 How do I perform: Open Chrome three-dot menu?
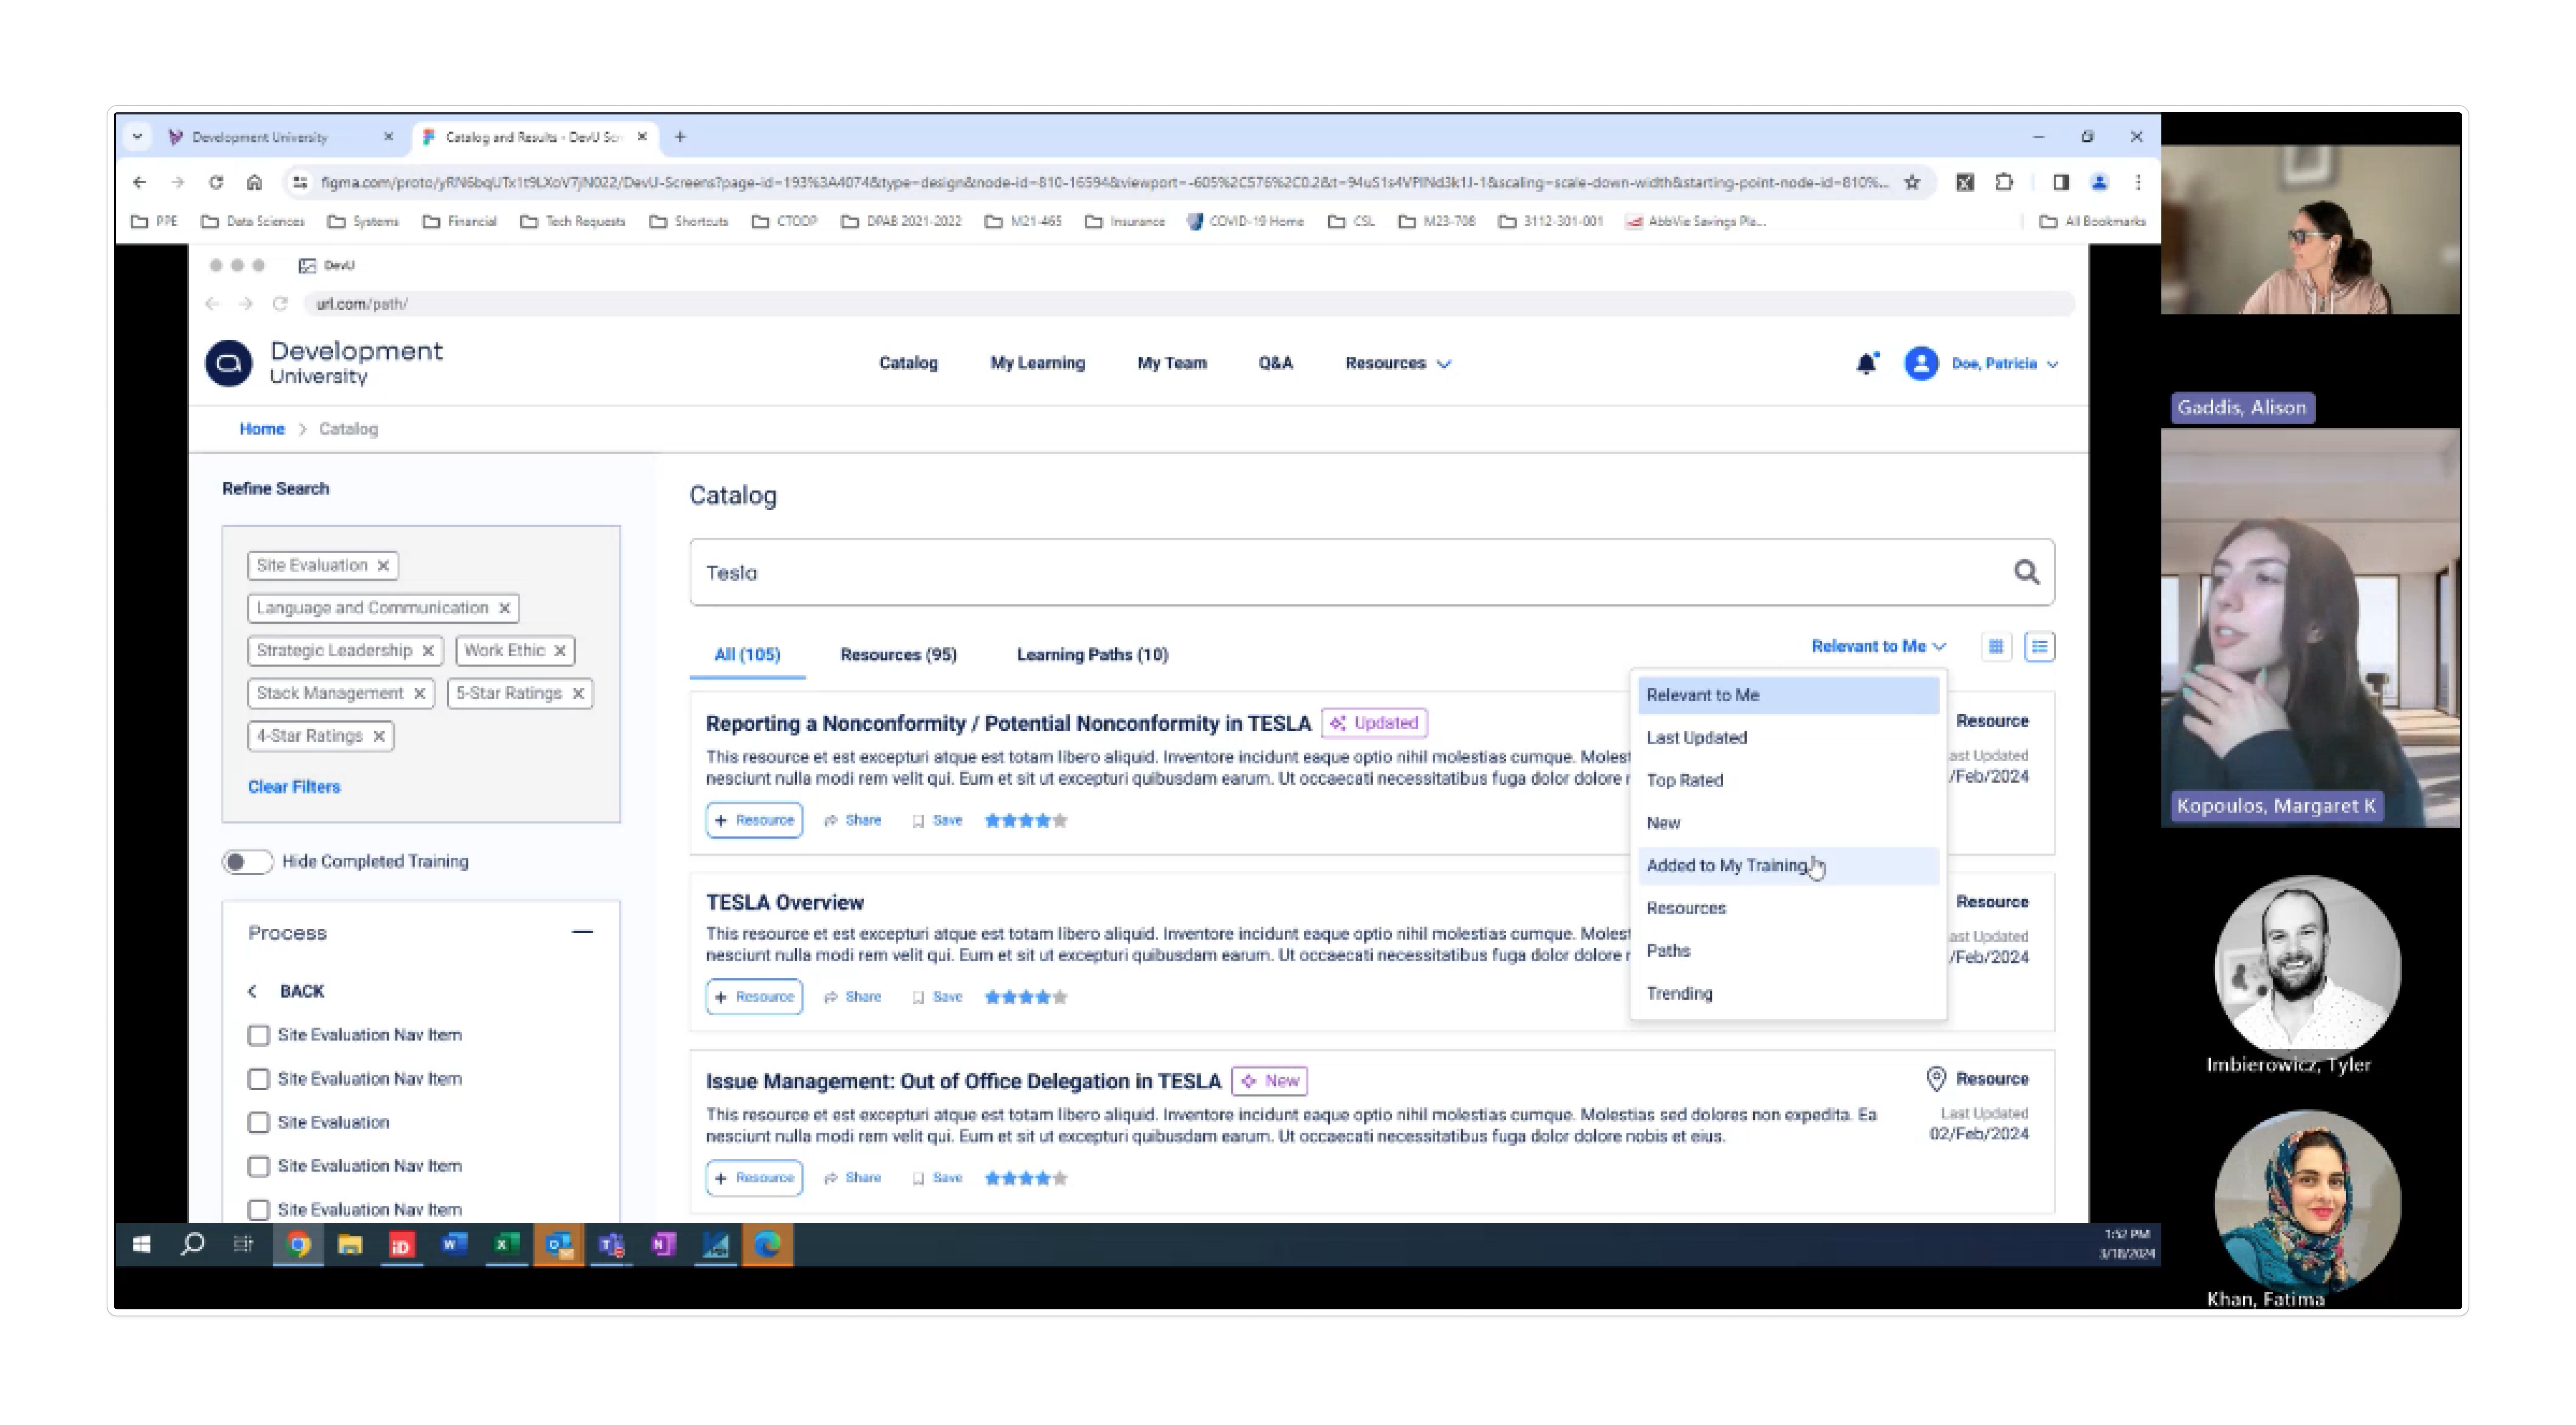2138,182
